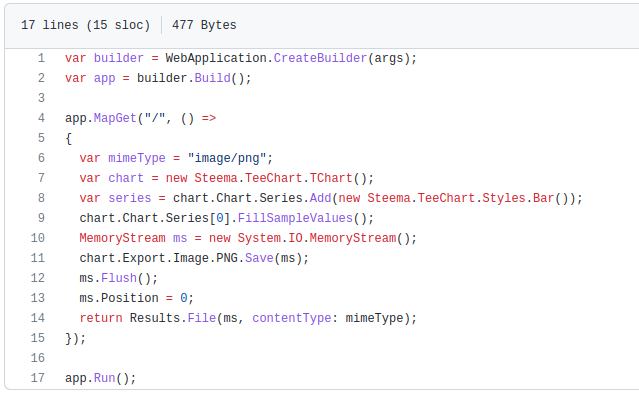Click 'Run' method on last line
The width and height of the screenshot is (639, 399).
[104, 377]
